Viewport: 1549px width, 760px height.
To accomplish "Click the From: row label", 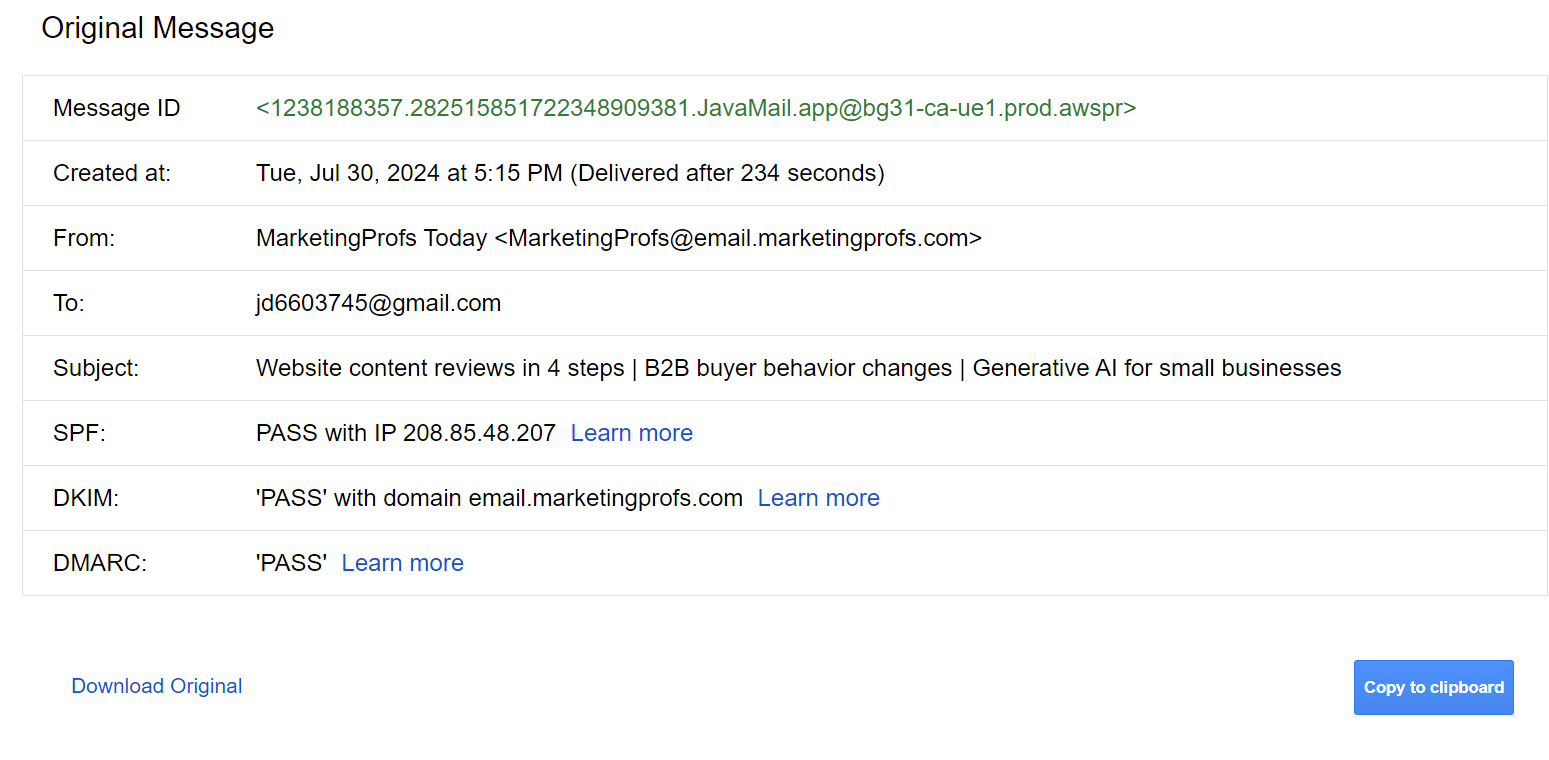I will click(x=84, y=238).
